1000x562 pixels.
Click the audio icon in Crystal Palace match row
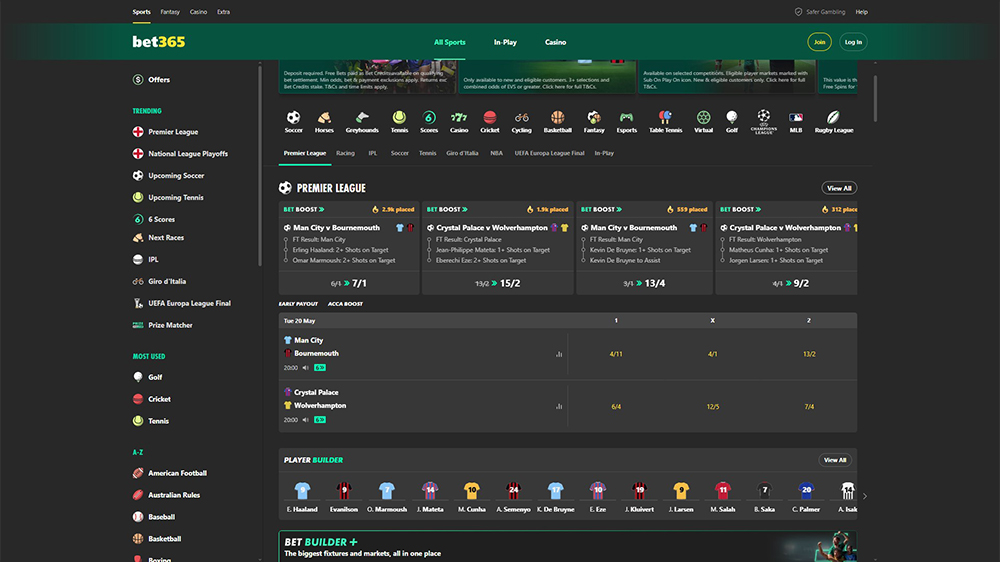[305, 420]
